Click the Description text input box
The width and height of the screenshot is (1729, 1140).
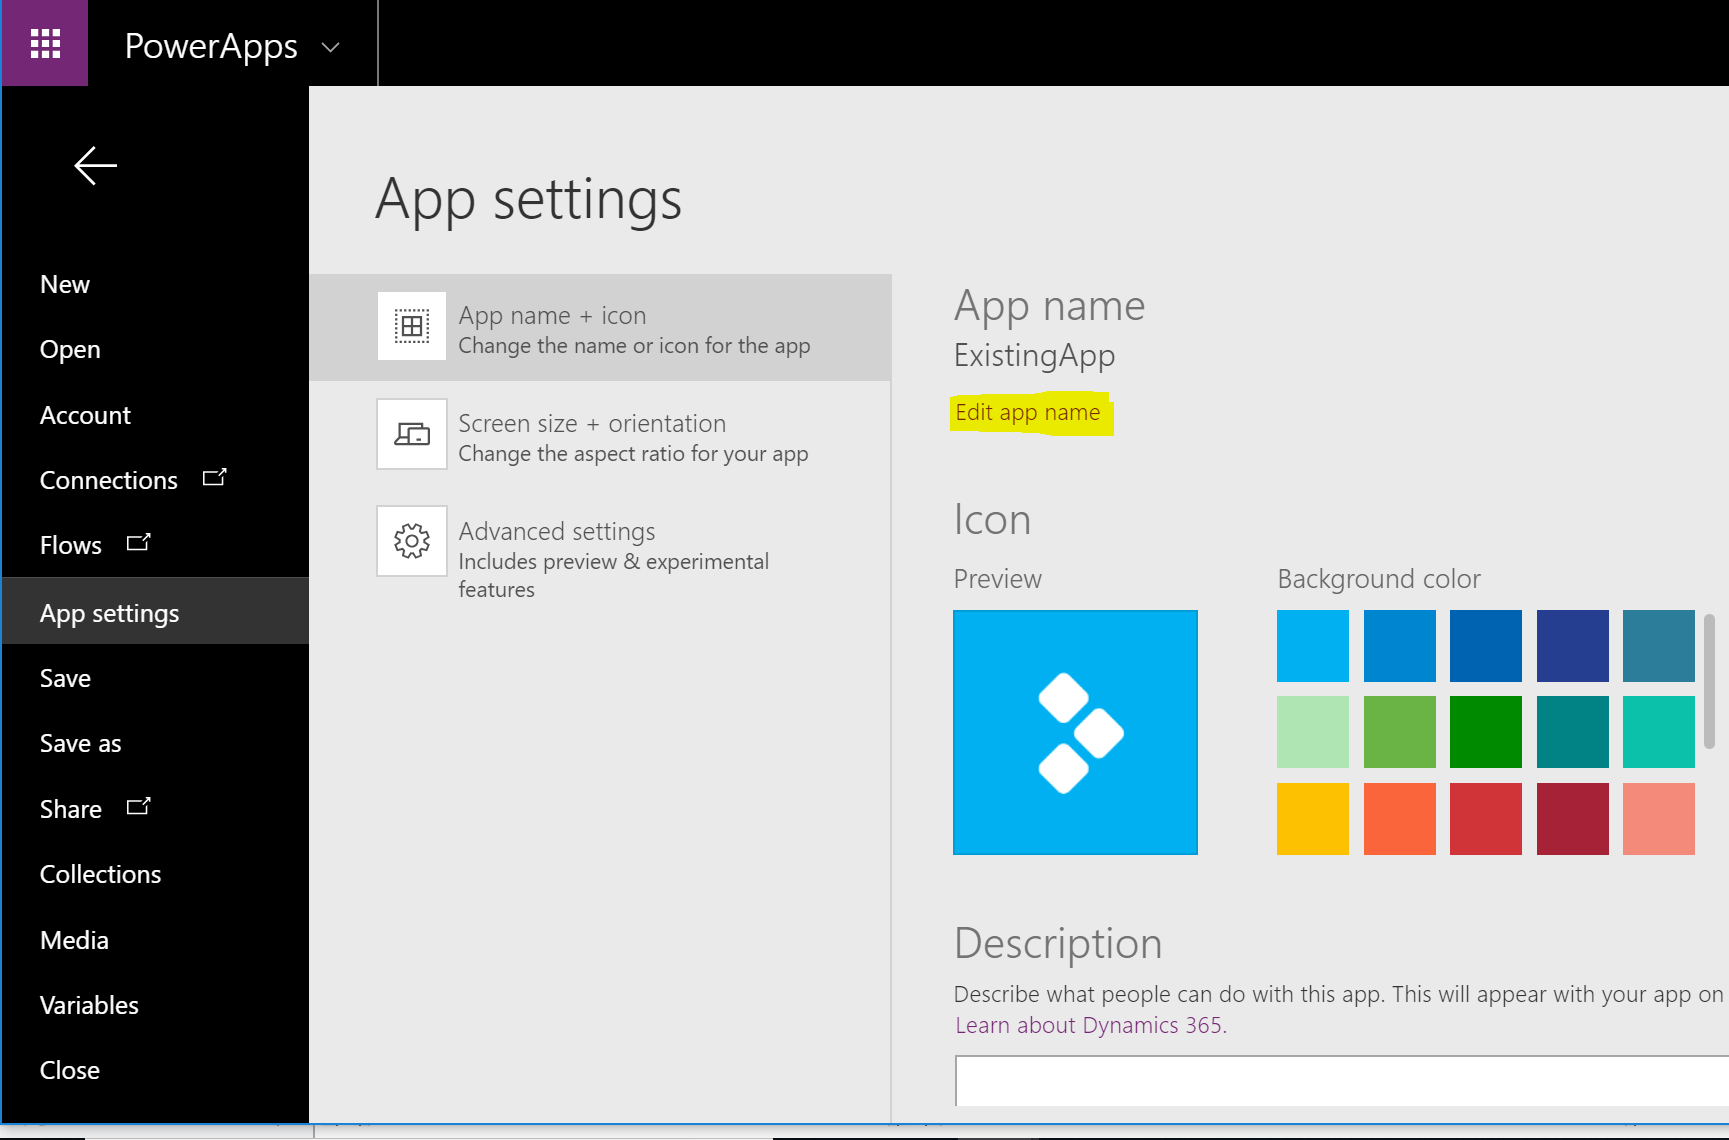[1340, 1080]
